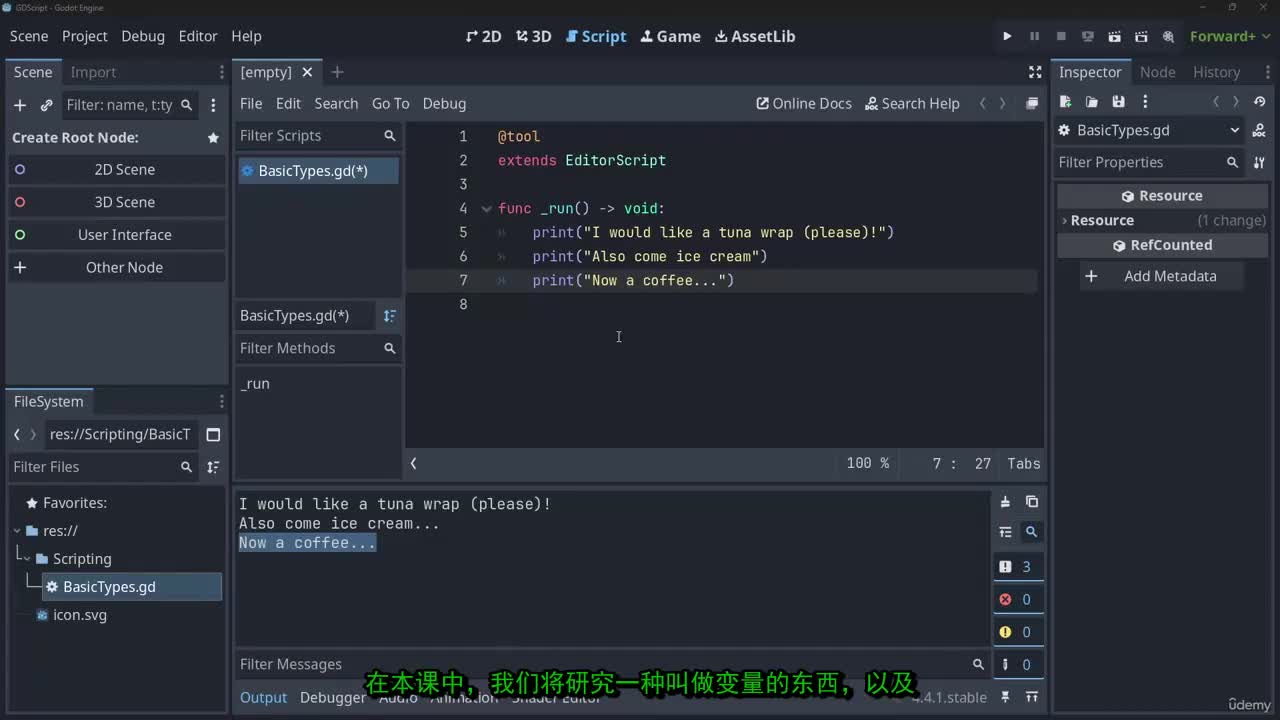
Task: Jump to the _run method
Action: coord(255,383)
